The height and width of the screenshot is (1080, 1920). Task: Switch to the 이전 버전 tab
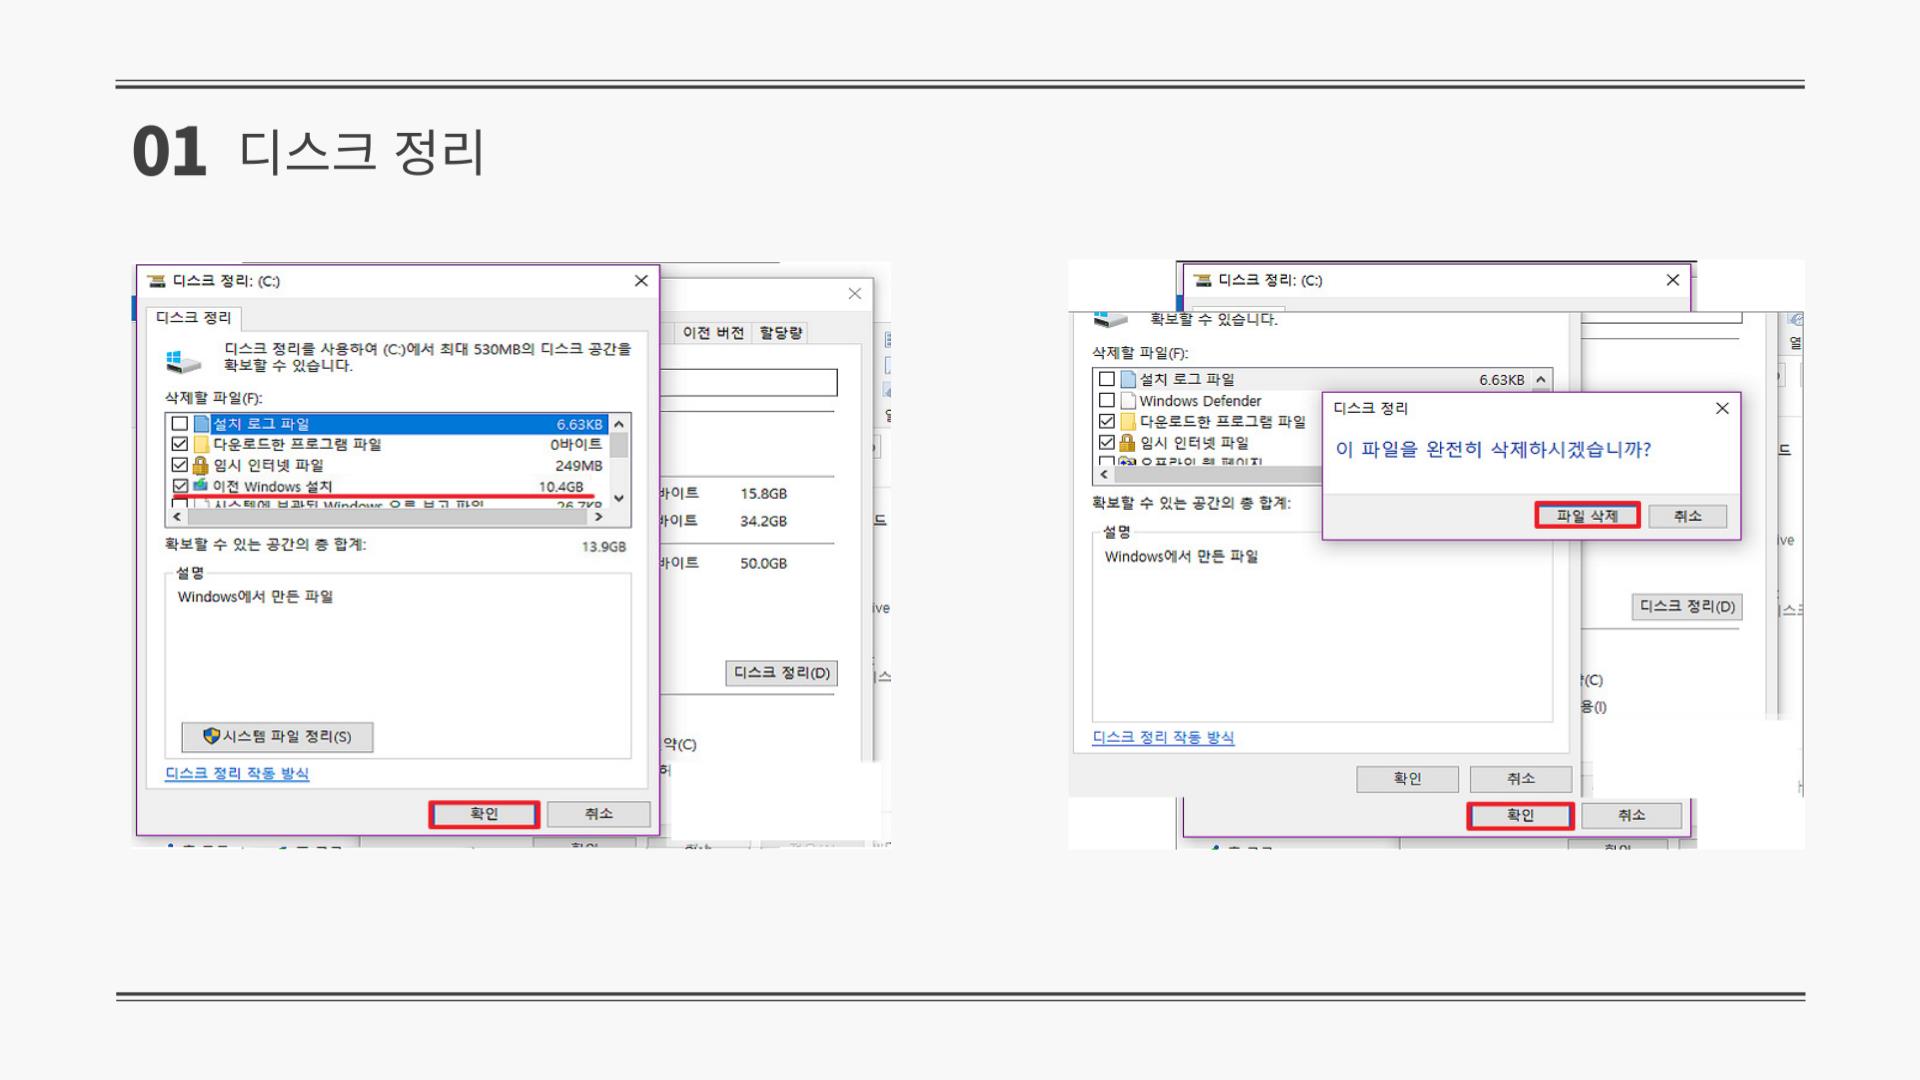tap(713, 333)
